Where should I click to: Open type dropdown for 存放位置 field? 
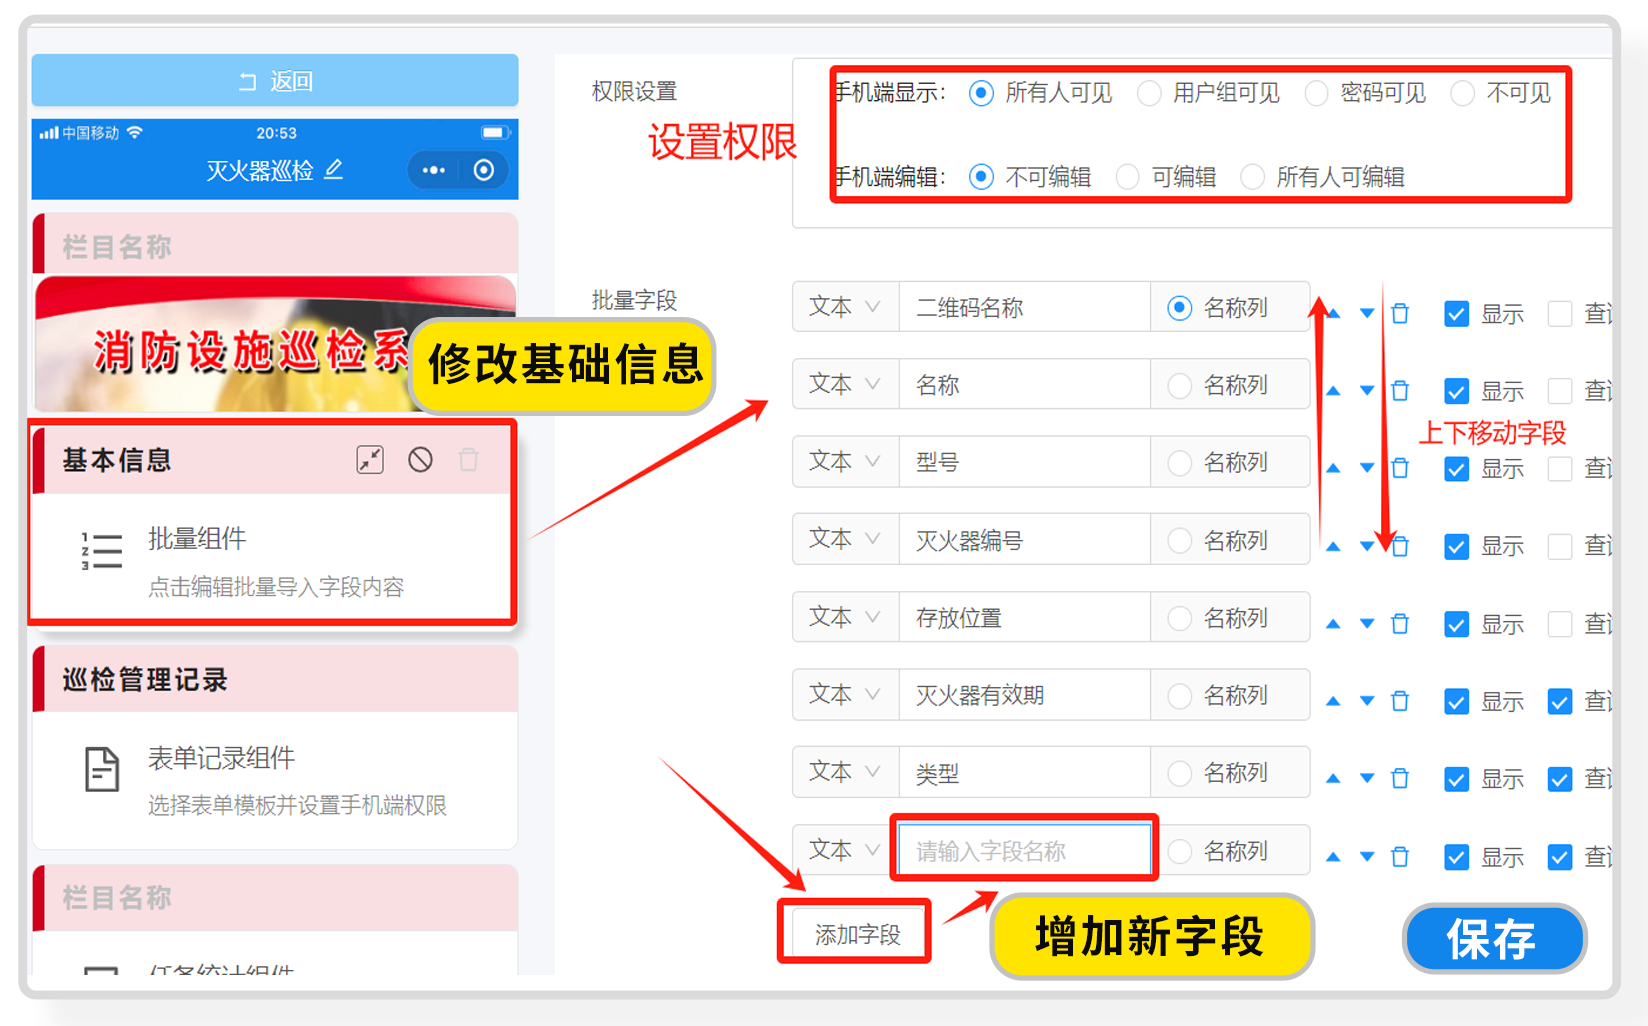pyautogui.click(x=845, y=617)
